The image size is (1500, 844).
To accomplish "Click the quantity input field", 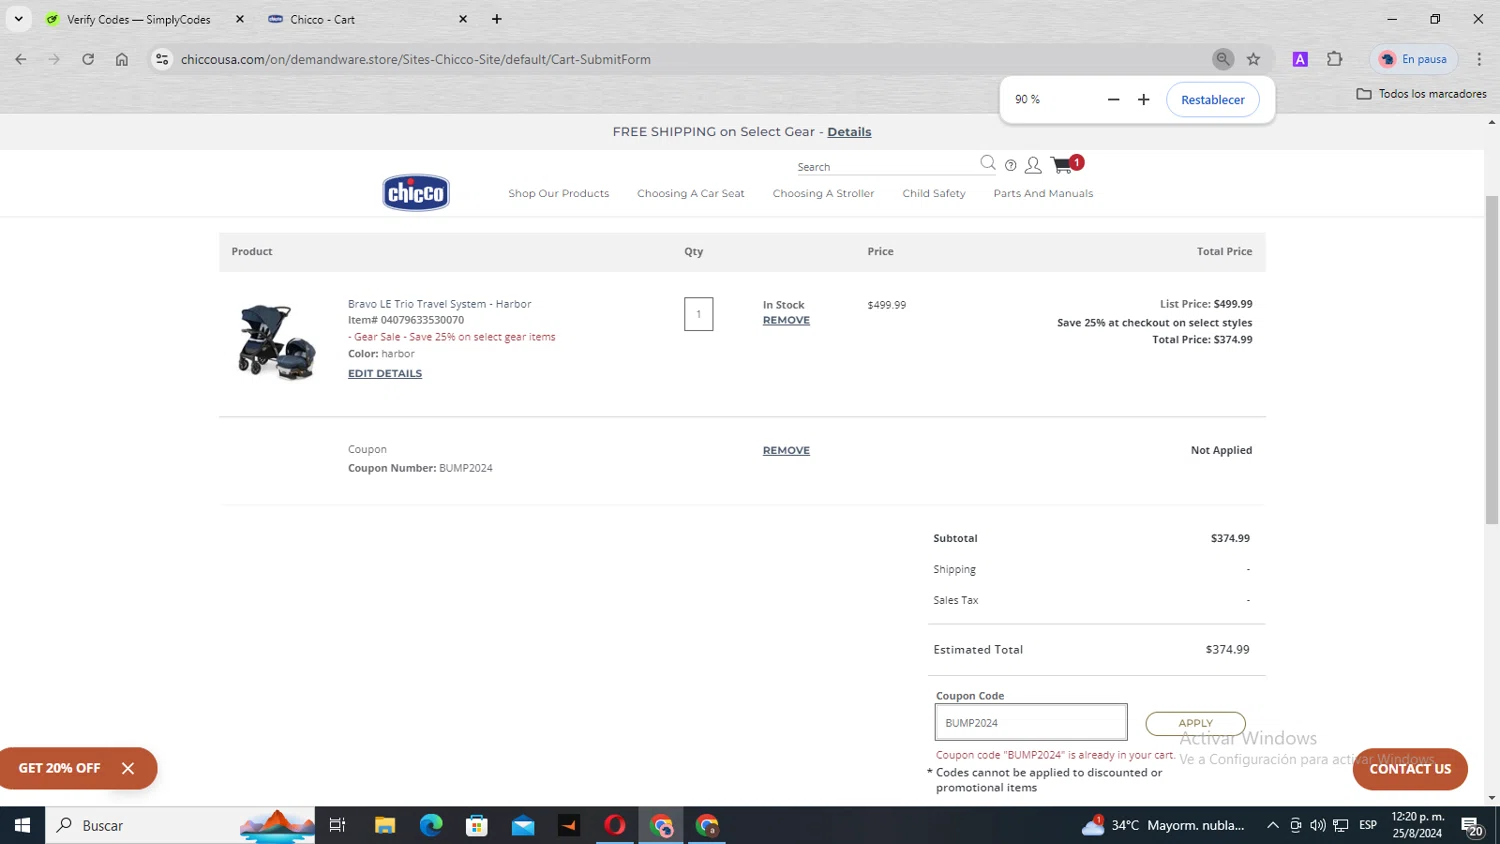I will (x=698, y=314).
